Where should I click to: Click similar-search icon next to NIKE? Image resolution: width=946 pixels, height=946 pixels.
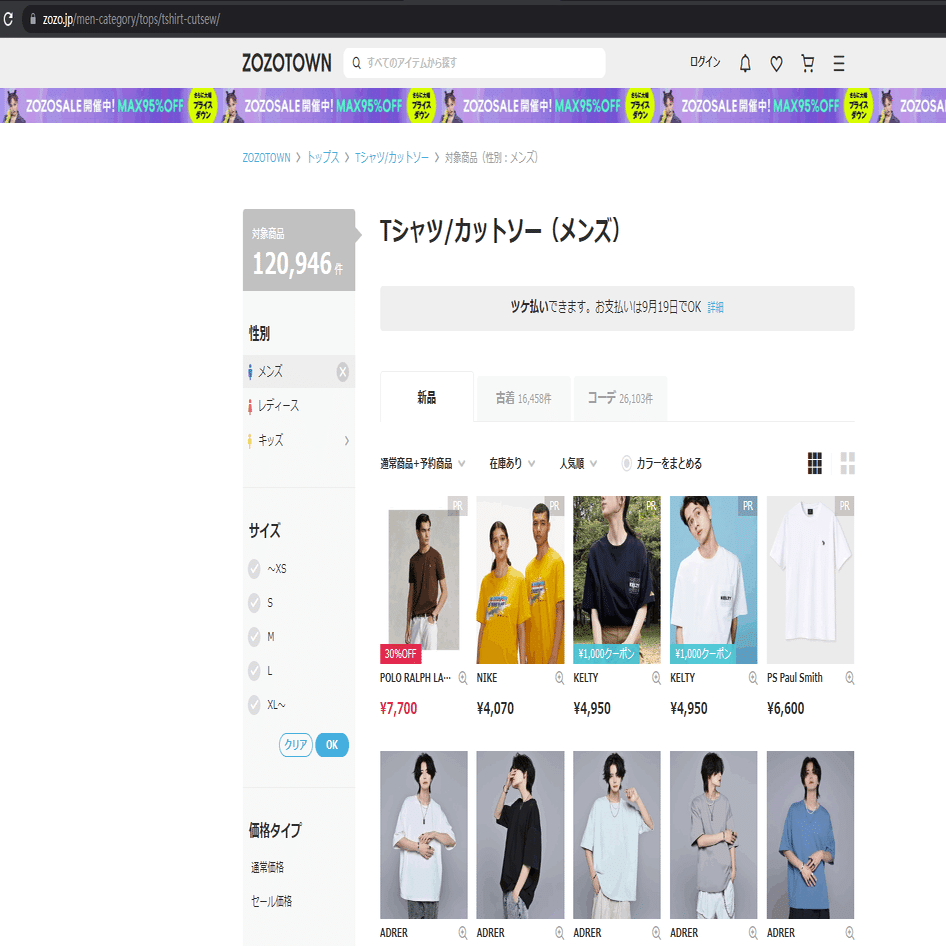click(559, 678)
